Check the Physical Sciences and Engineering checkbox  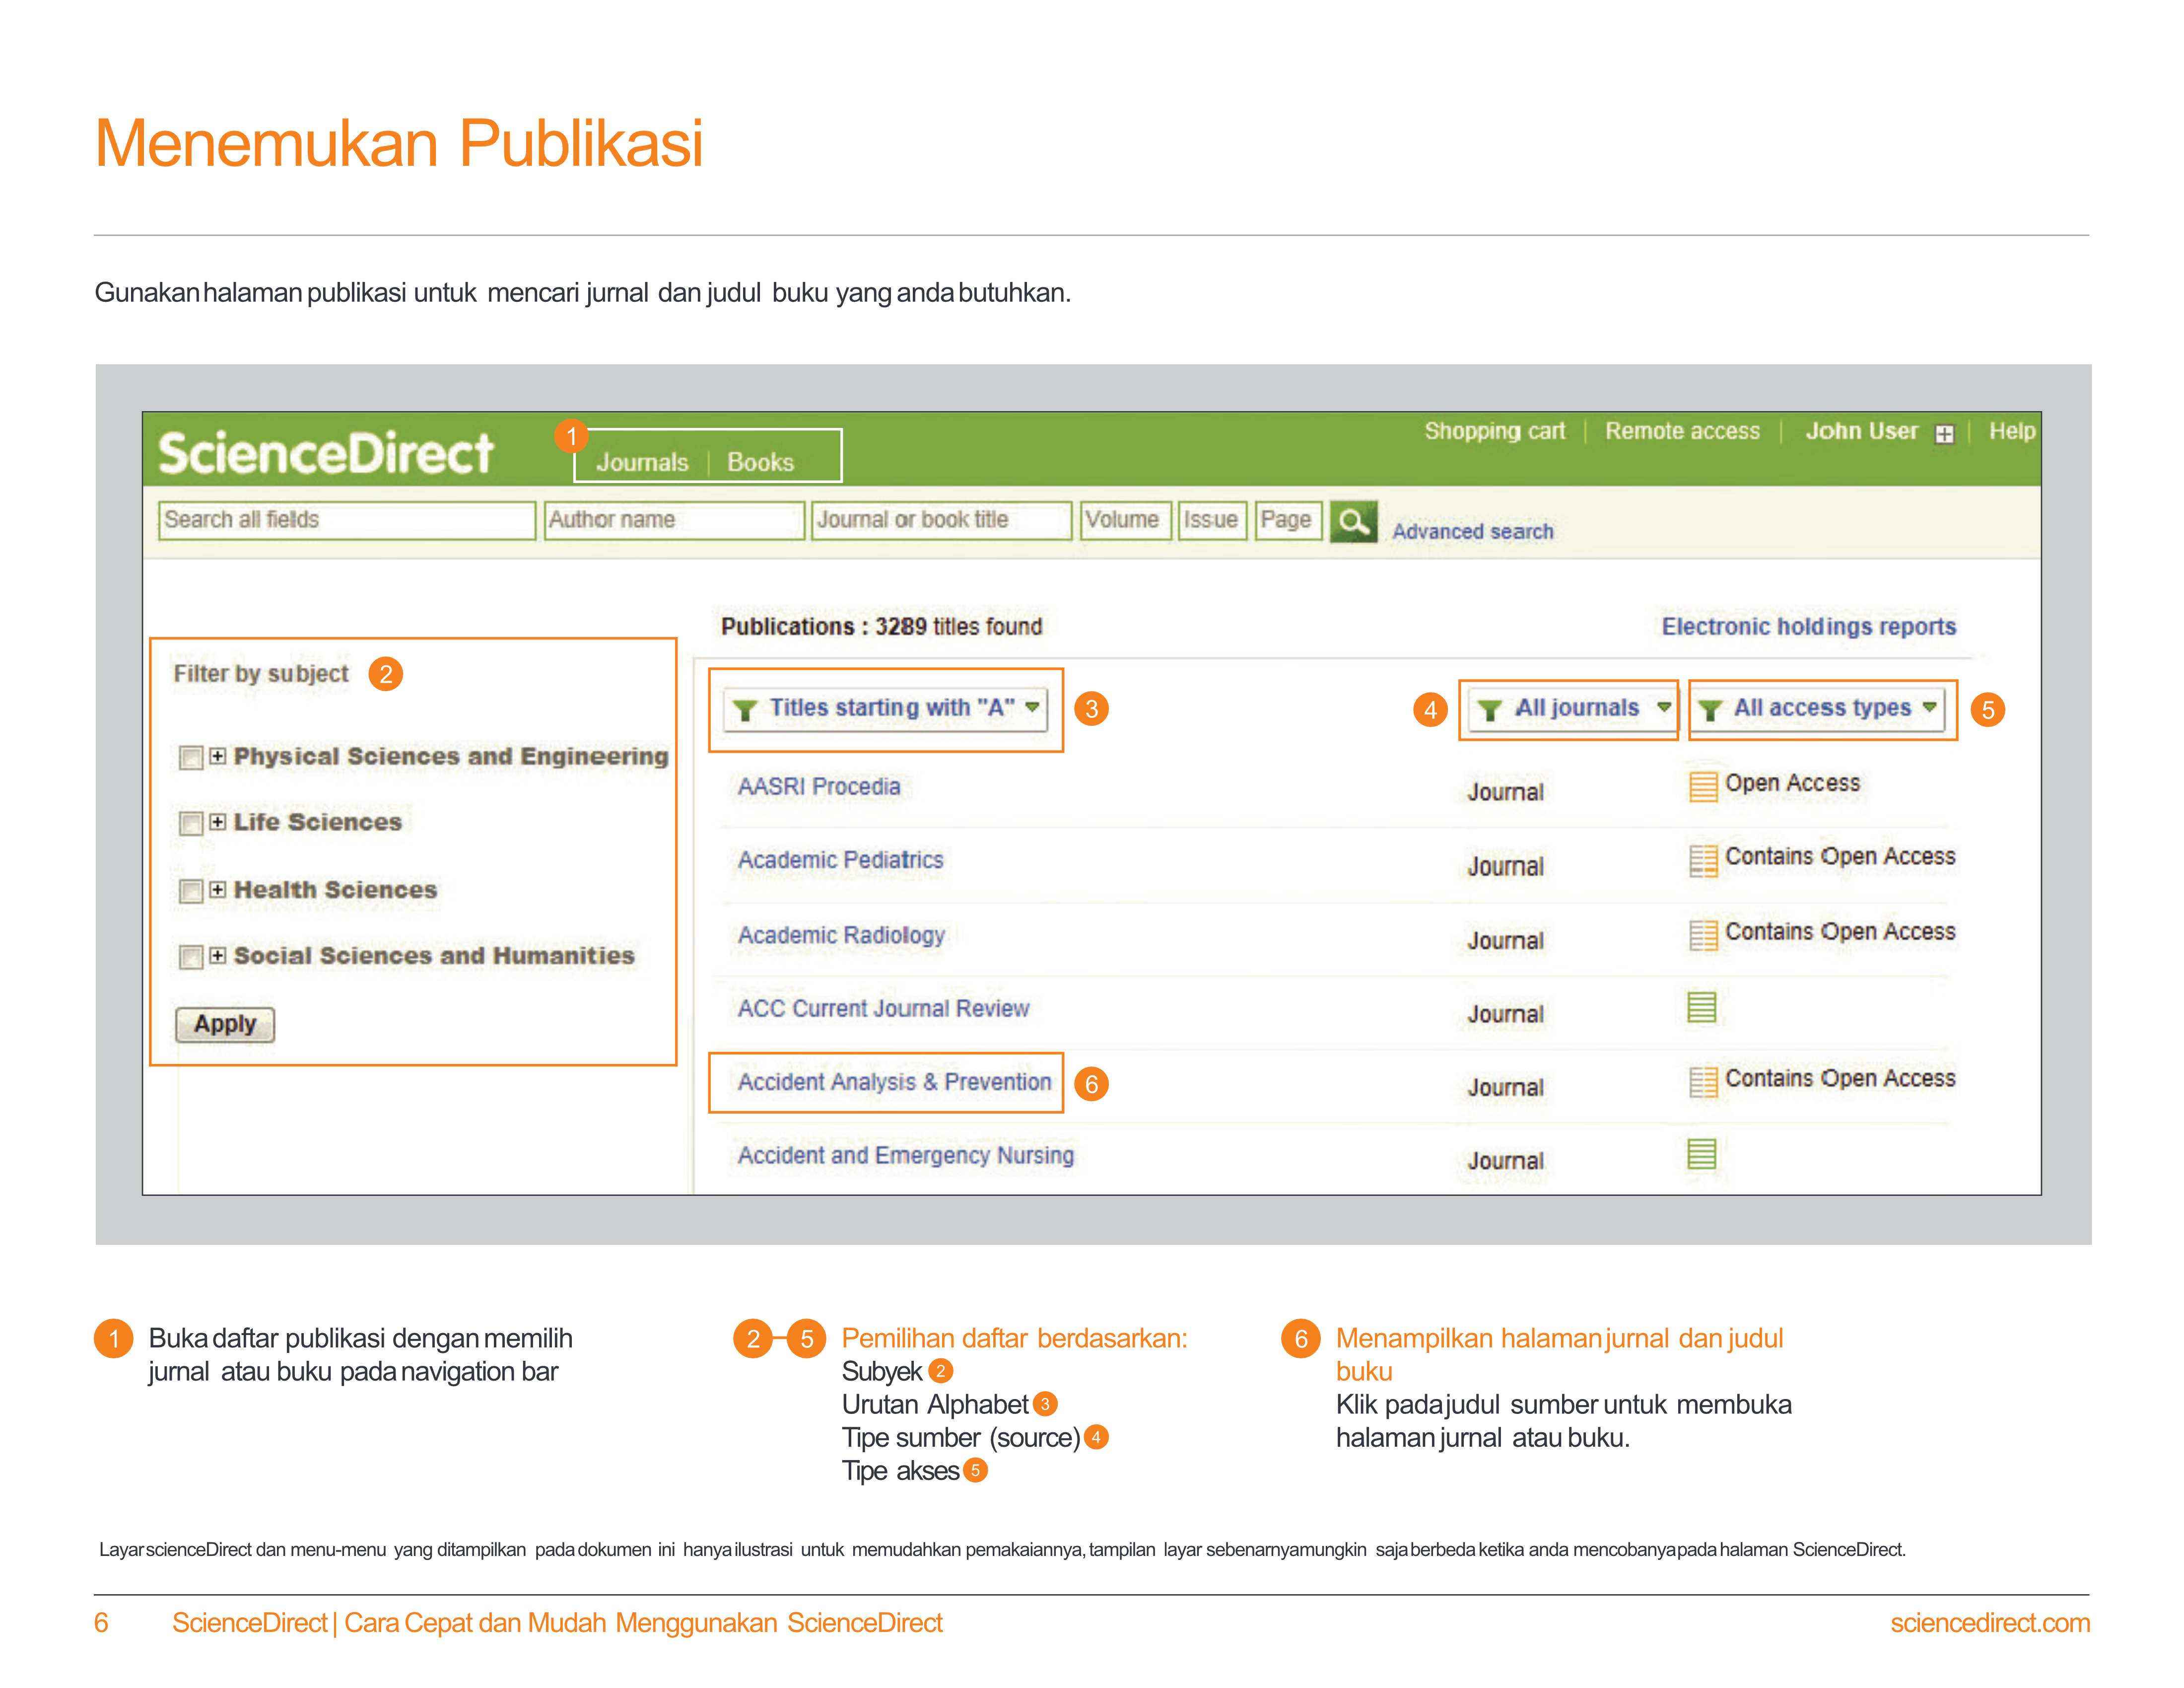tap(190, 758)
